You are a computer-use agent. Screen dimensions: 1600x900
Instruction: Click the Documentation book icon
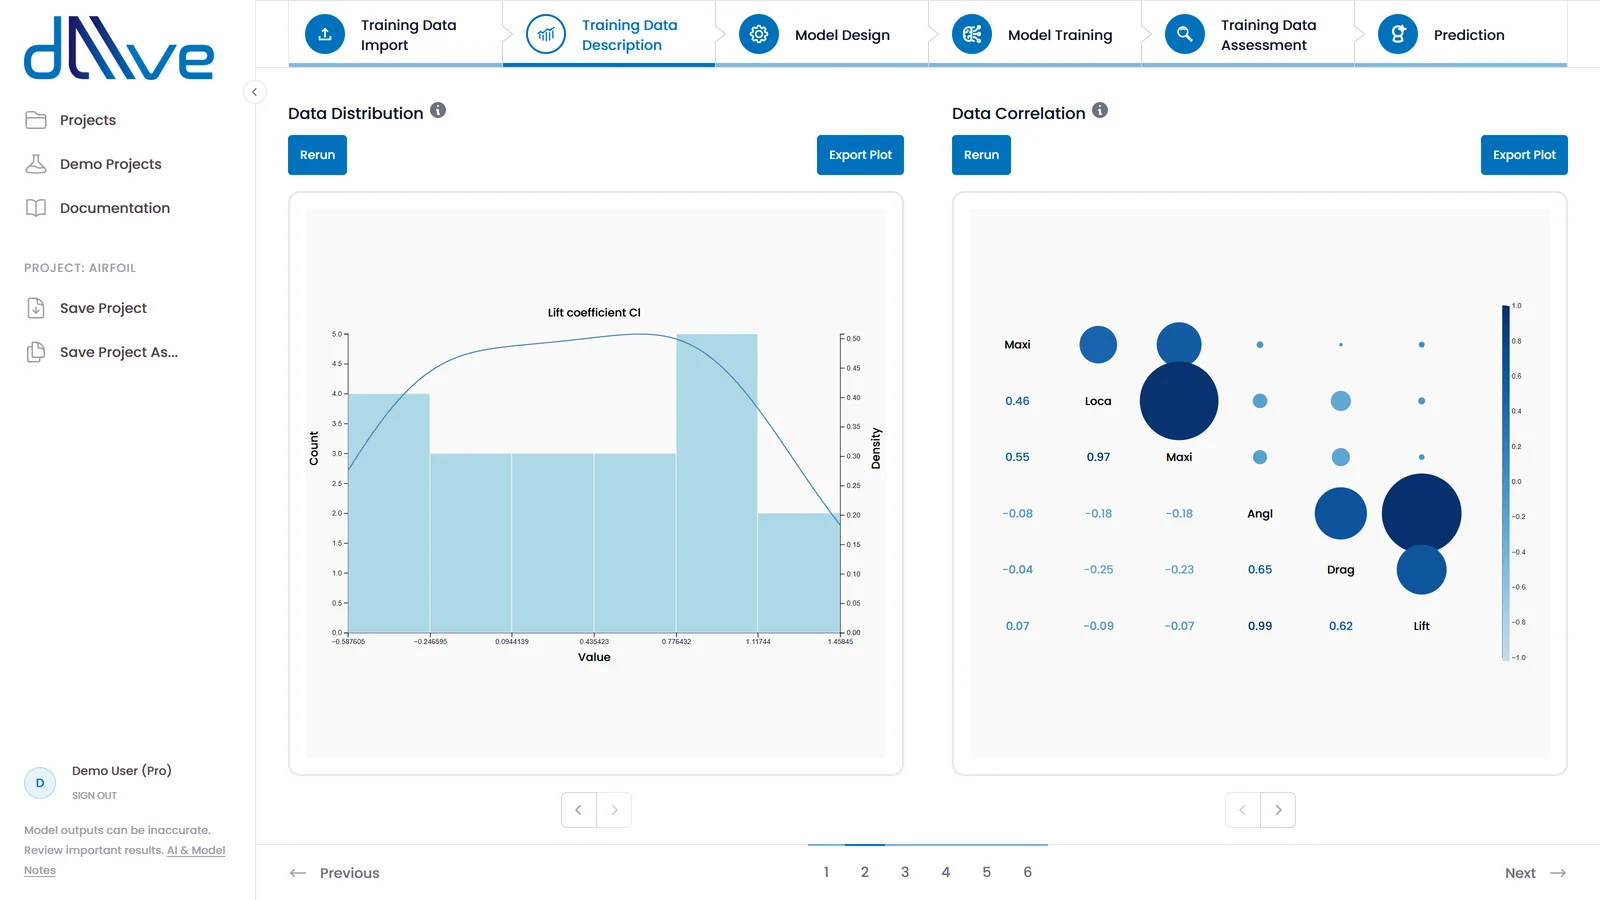point(36,208)
